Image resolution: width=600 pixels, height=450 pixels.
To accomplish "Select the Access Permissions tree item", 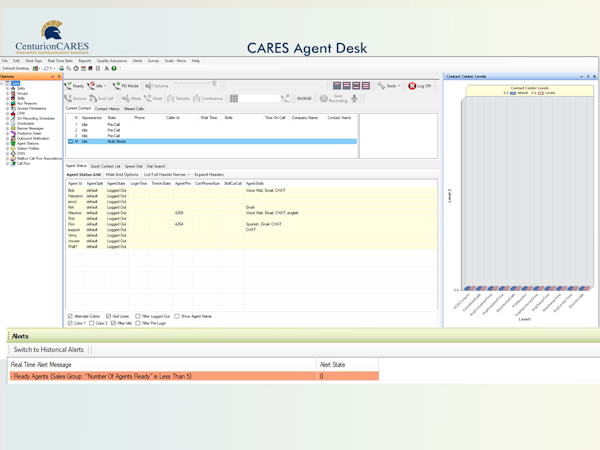I will pos(31,108).
